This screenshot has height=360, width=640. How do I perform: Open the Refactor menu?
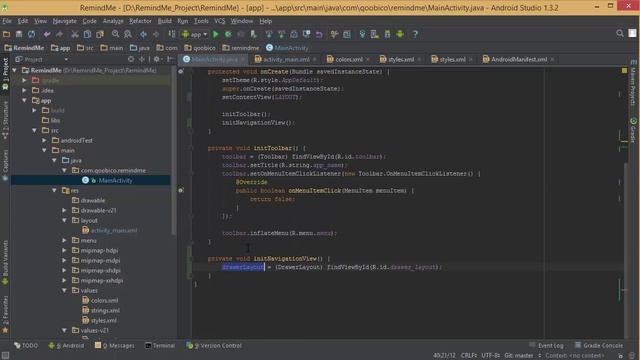(x=140, y=21)
